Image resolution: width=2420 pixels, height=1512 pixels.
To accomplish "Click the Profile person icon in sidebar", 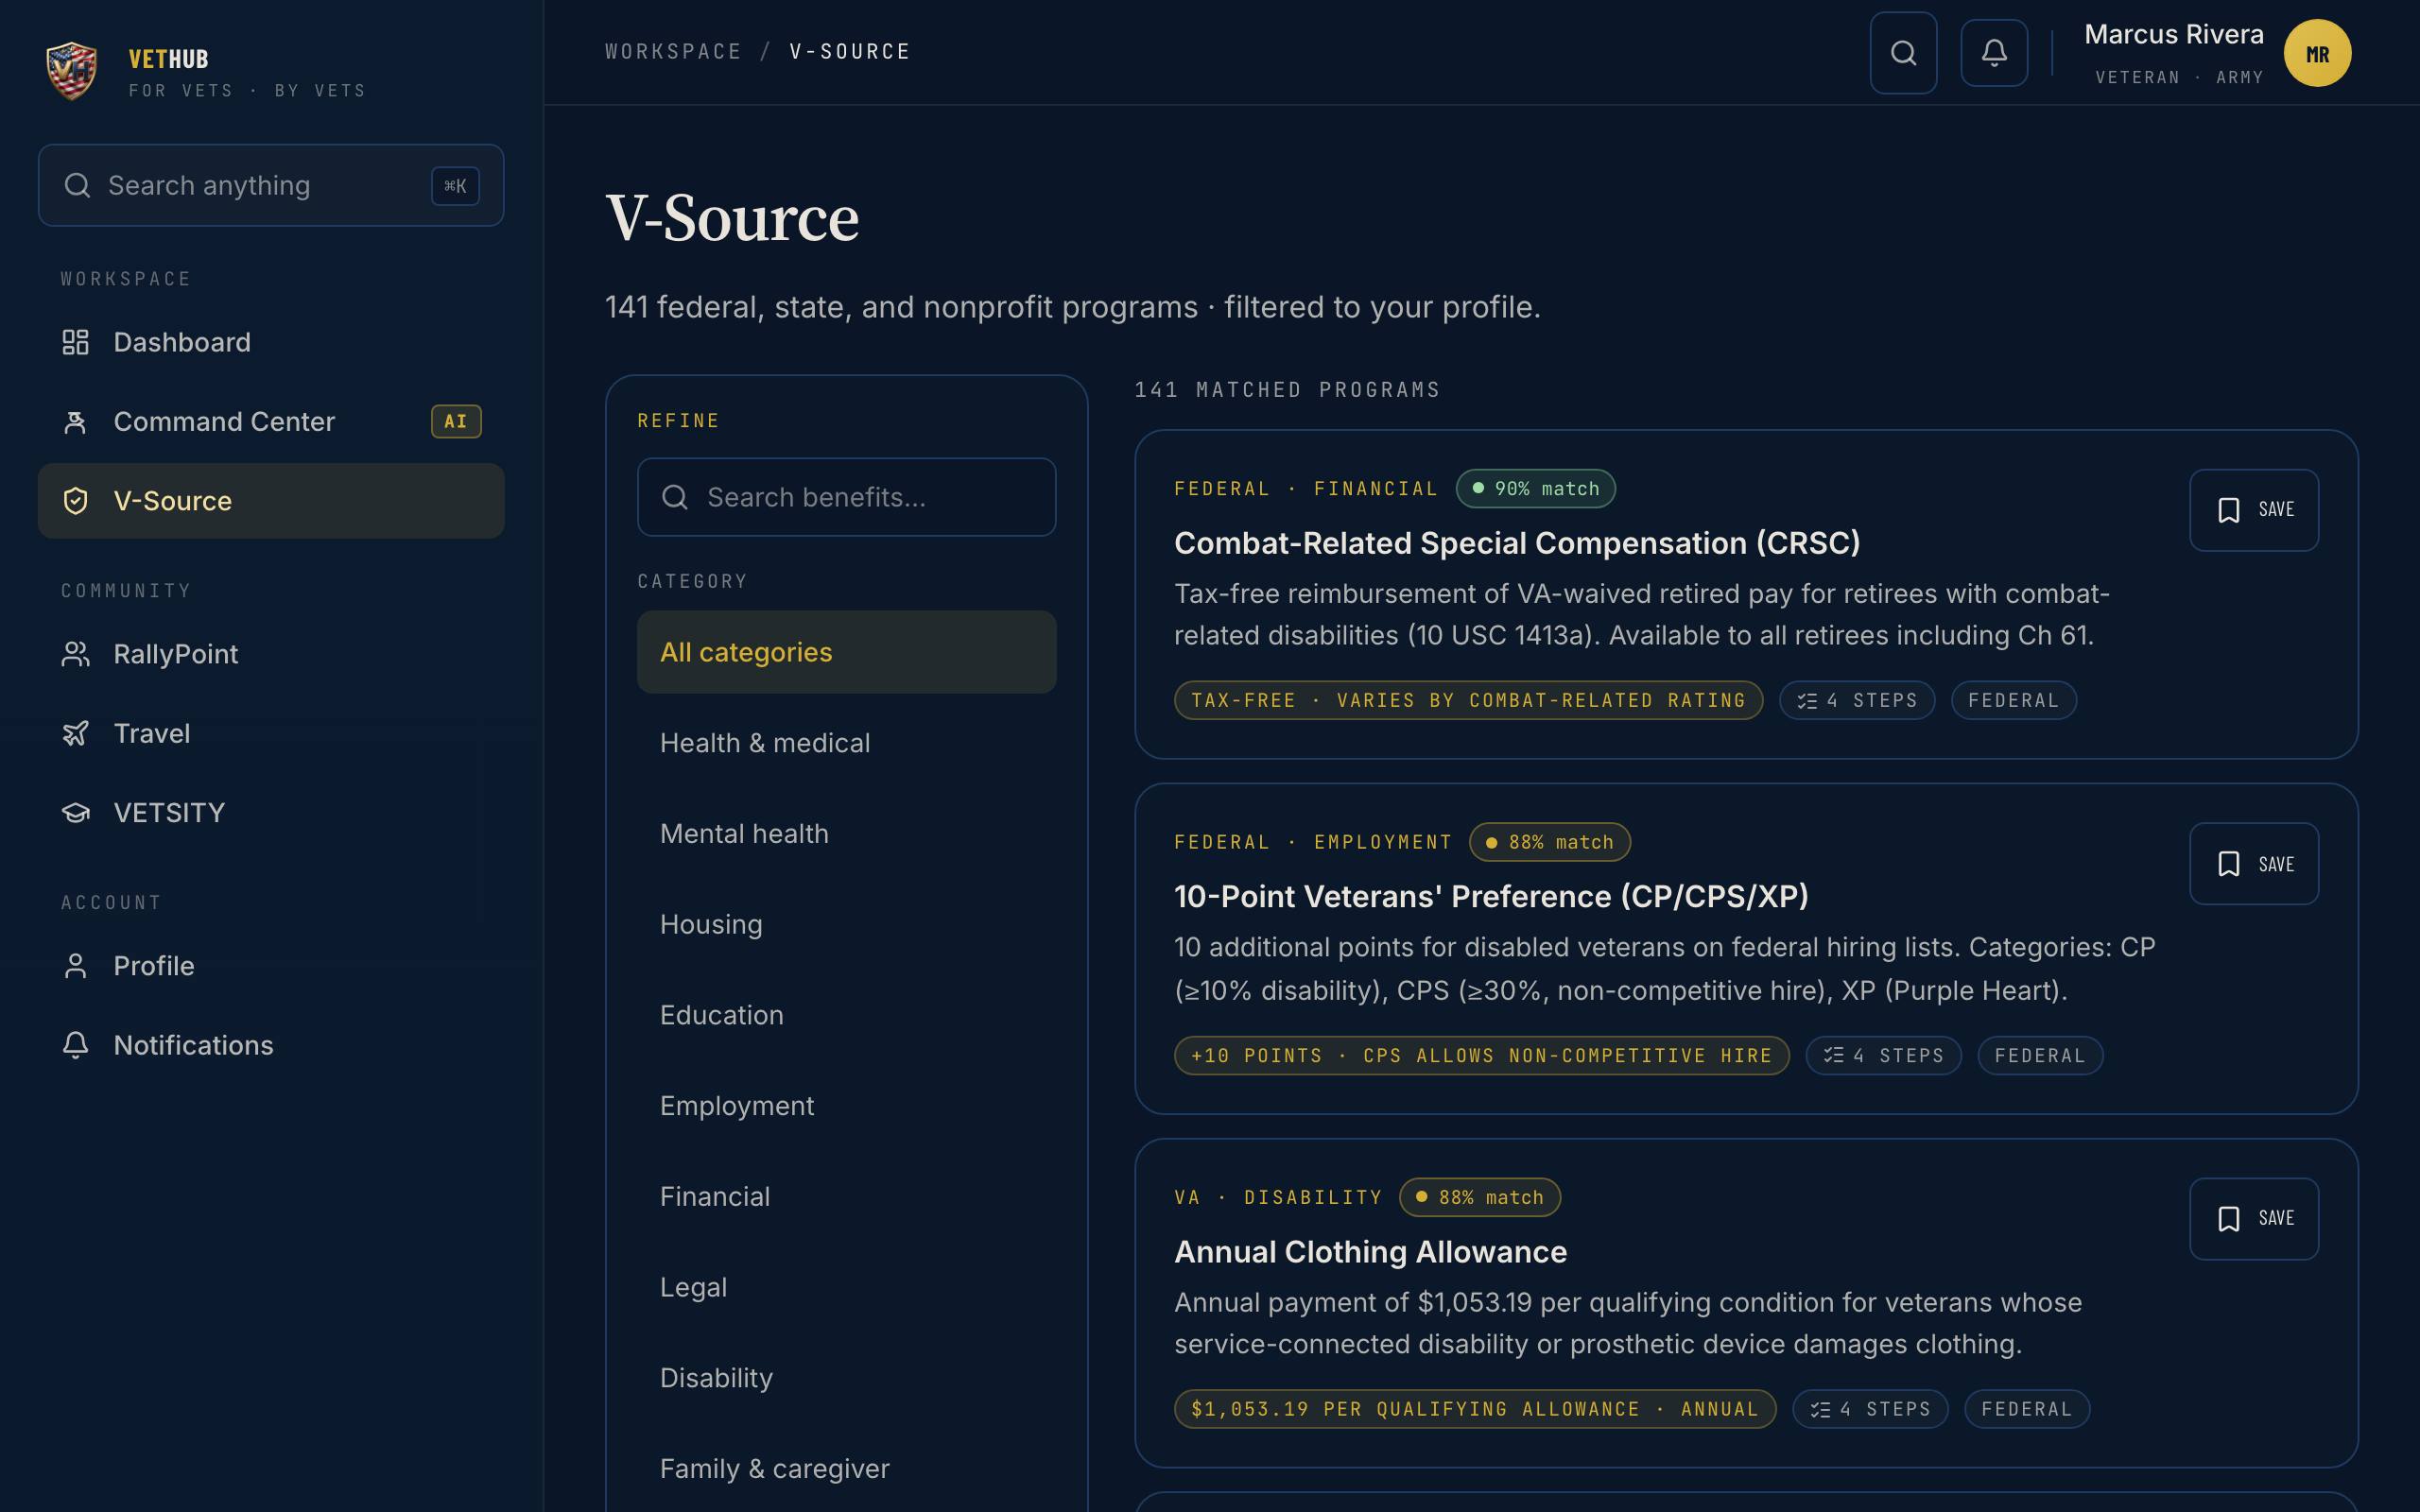I will [75, 966].
